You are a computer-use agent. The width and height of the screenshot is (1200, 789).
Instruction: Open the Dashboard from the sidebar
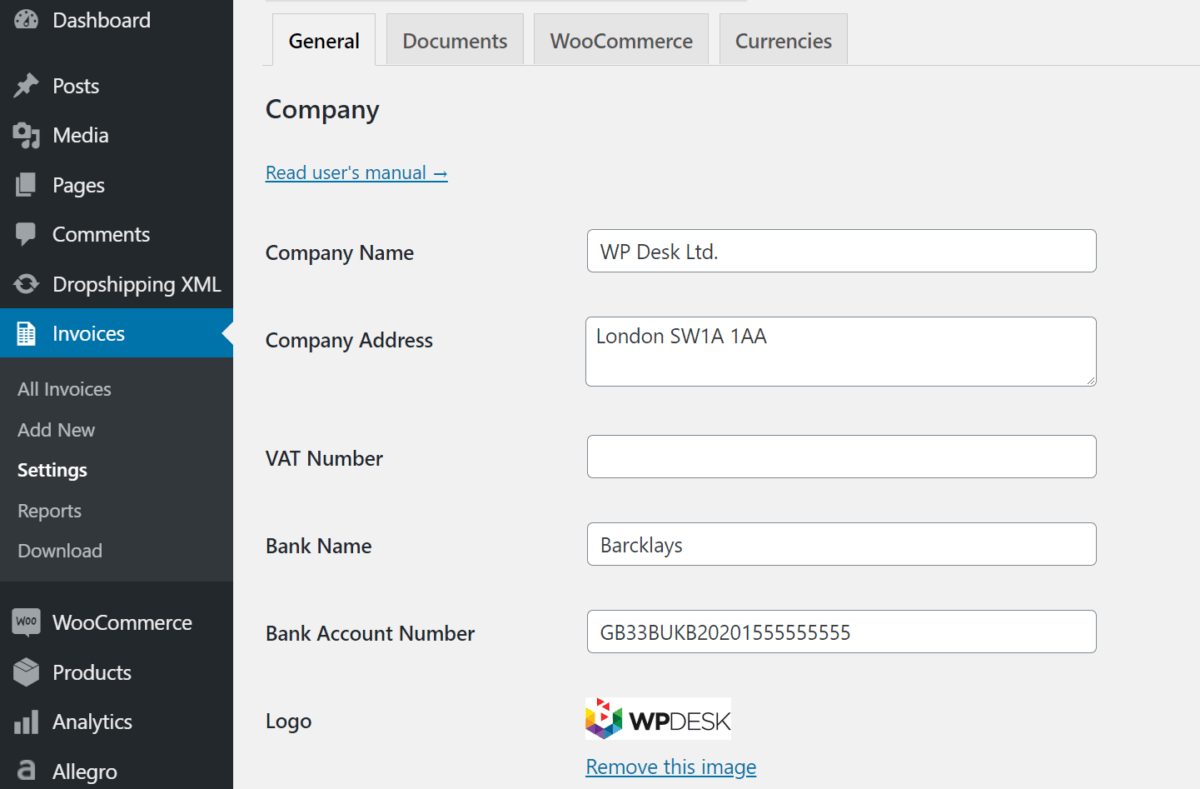pos(25,20)
